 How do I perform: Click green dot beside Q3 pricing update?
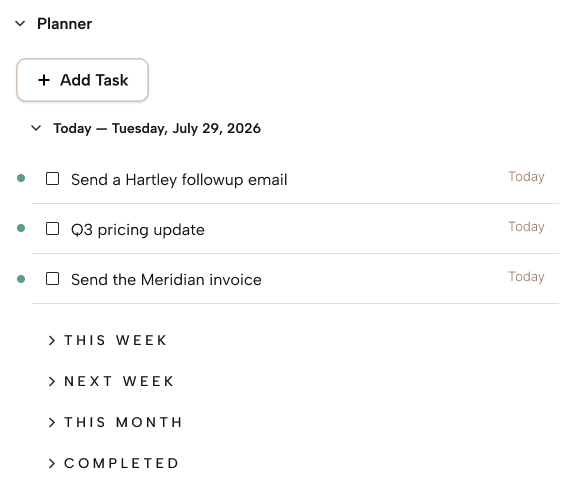[21, 228]
